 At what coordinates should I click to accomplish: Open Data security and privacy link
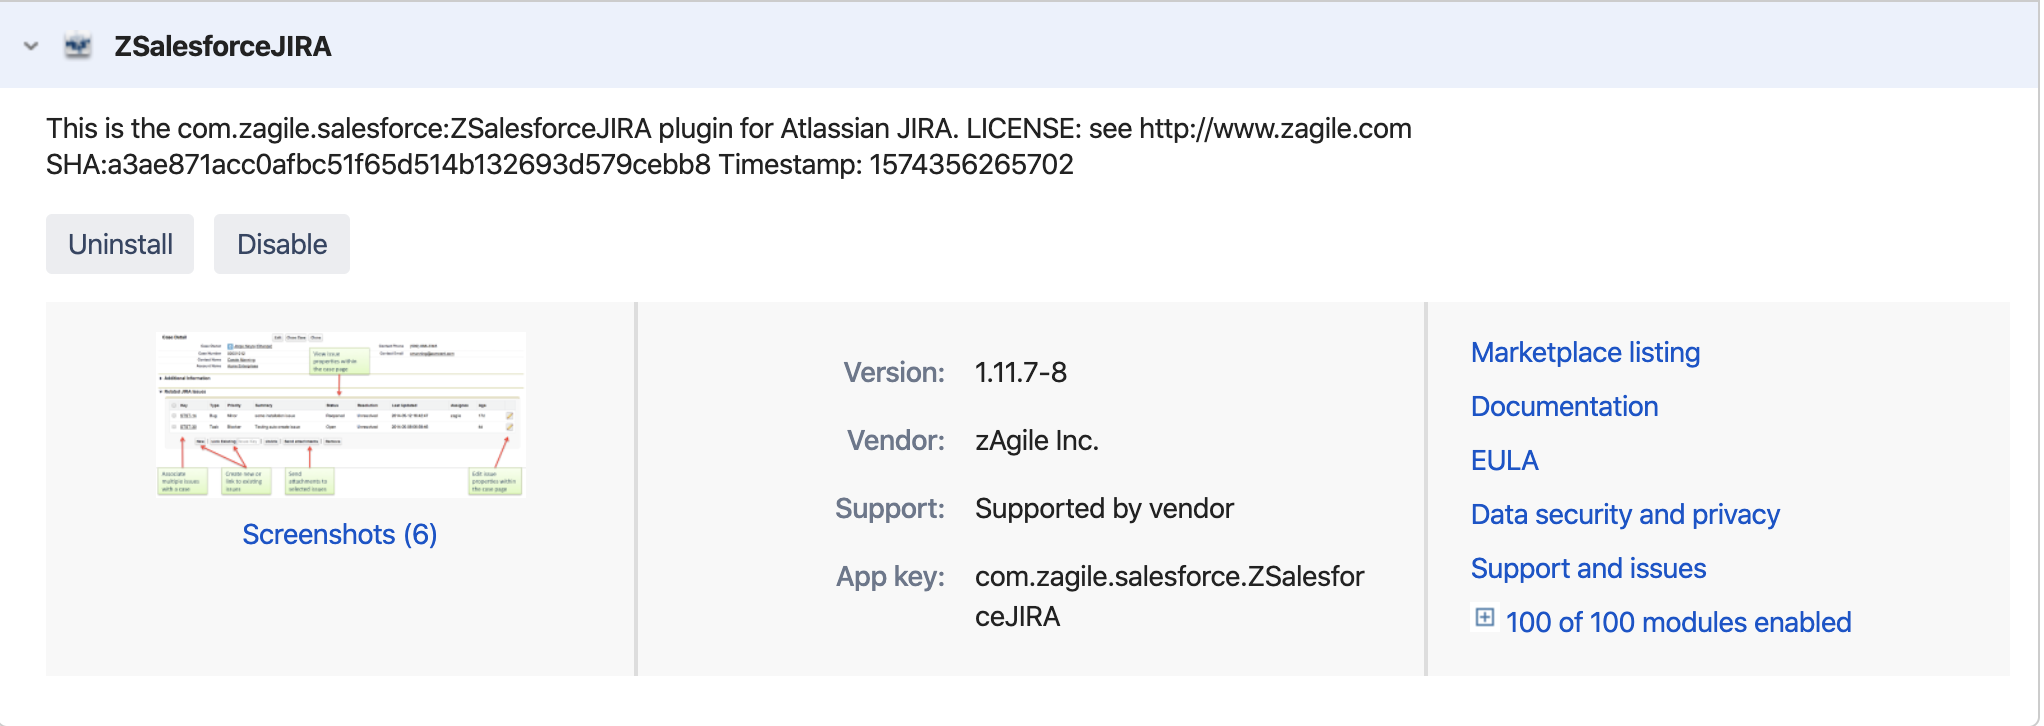1625,514
